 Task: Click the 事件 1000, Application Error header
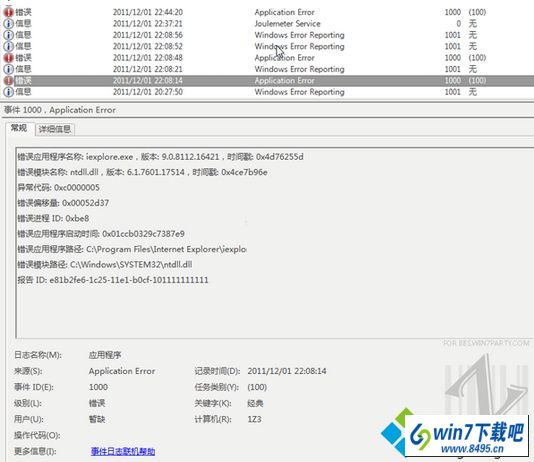point(60,110)
